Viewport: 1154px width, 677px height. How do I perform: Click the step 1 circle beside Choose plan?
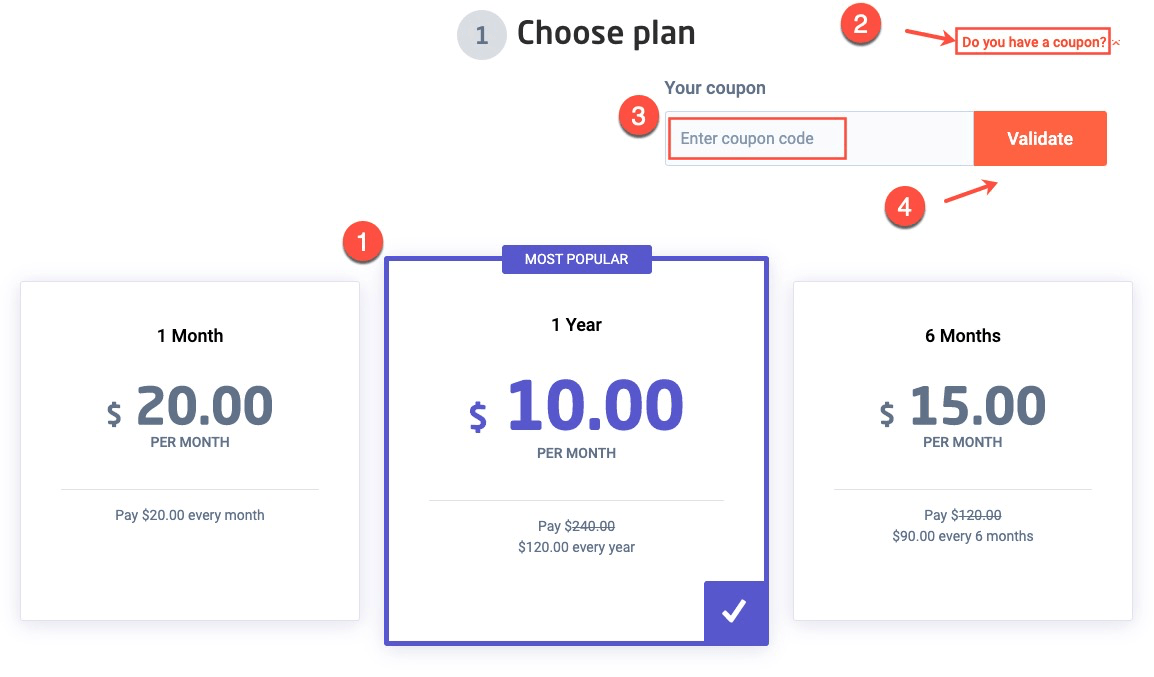click(481, 35)
